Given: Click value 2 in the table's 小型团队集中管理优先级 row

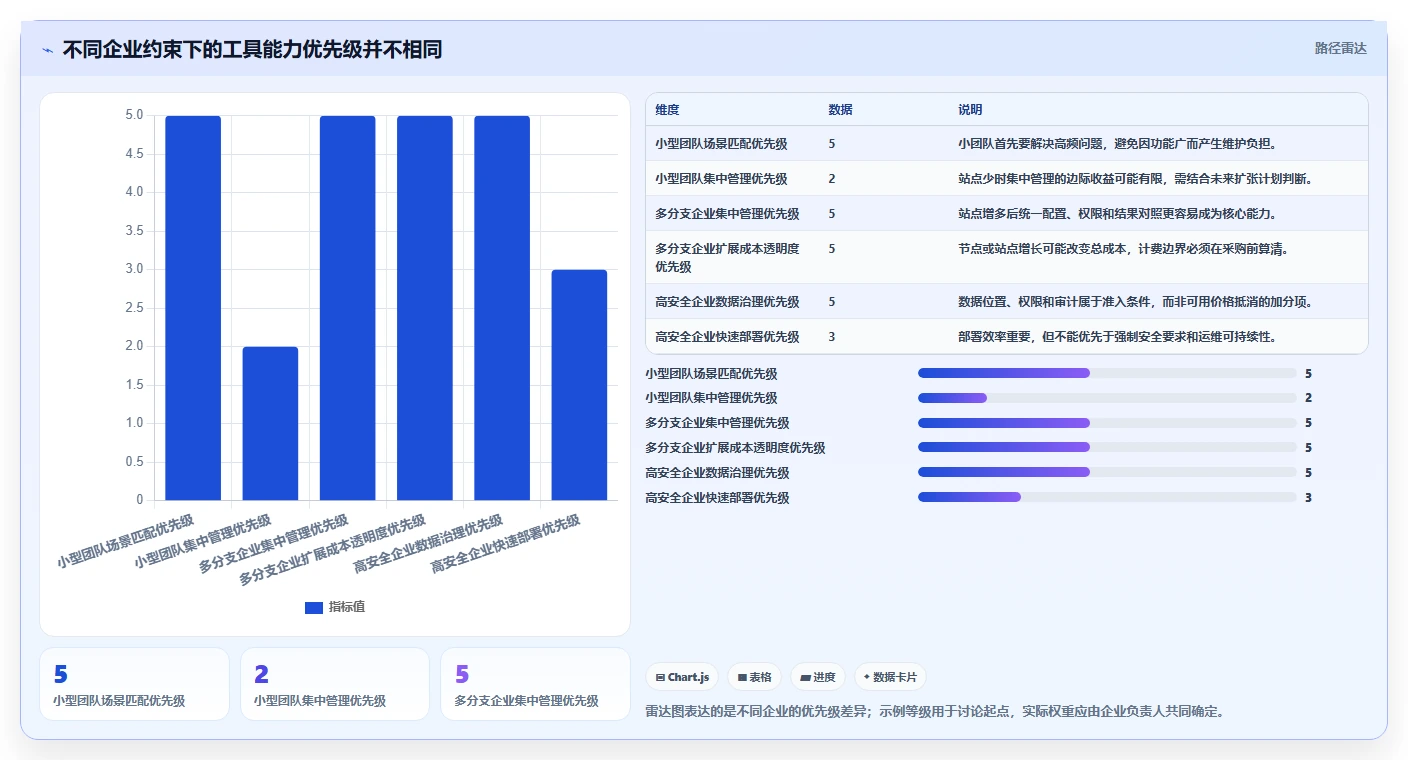Looking at the screenshot, I should pyautogui.click(x=832, y=179).
